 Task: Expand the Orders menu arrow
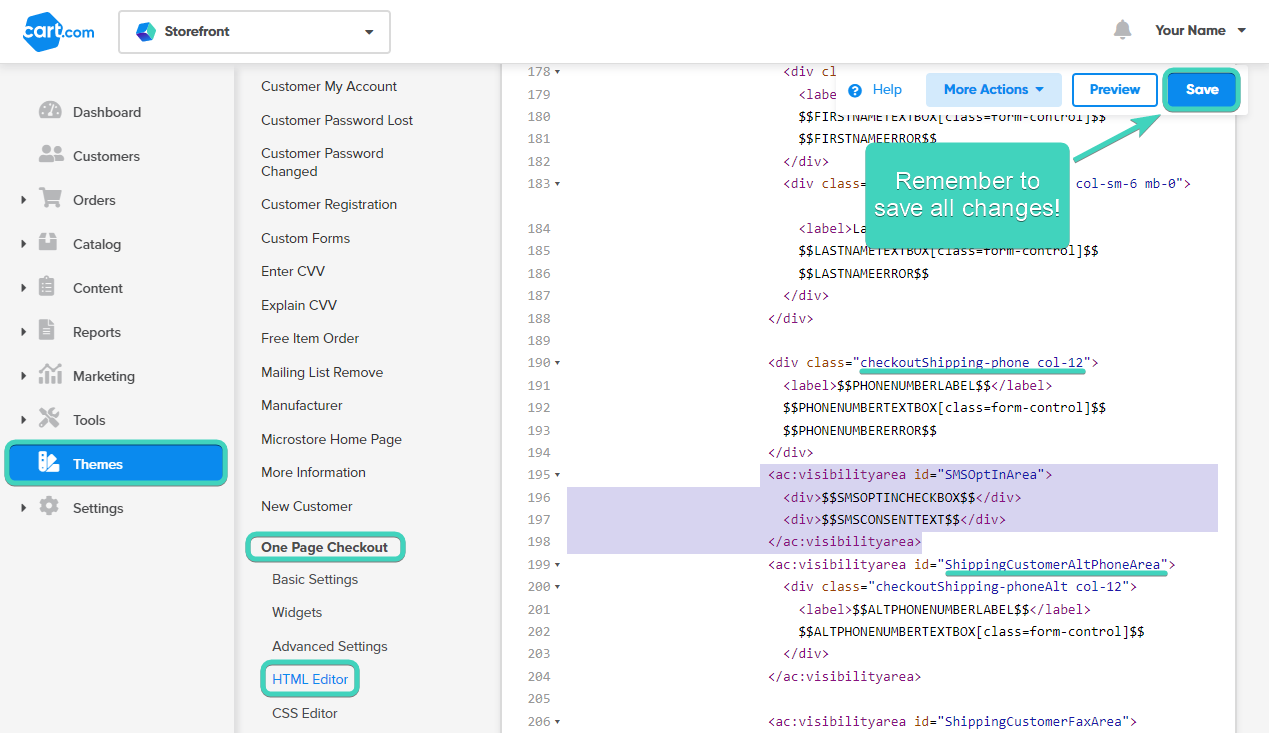pos(23,200)
